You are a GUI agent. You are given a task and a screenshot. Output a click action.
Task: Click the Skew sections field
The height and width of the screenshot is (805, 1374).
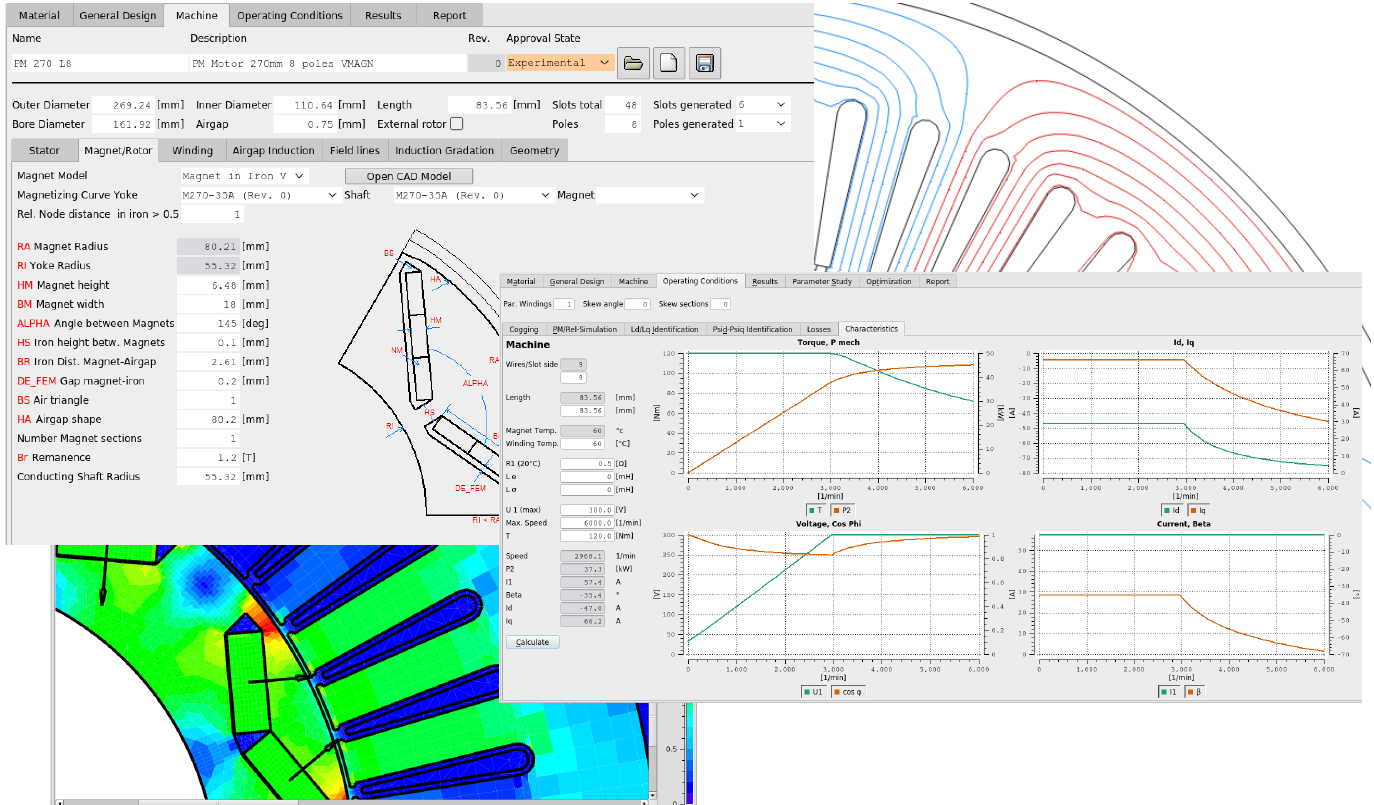click(x=720, y=303)
